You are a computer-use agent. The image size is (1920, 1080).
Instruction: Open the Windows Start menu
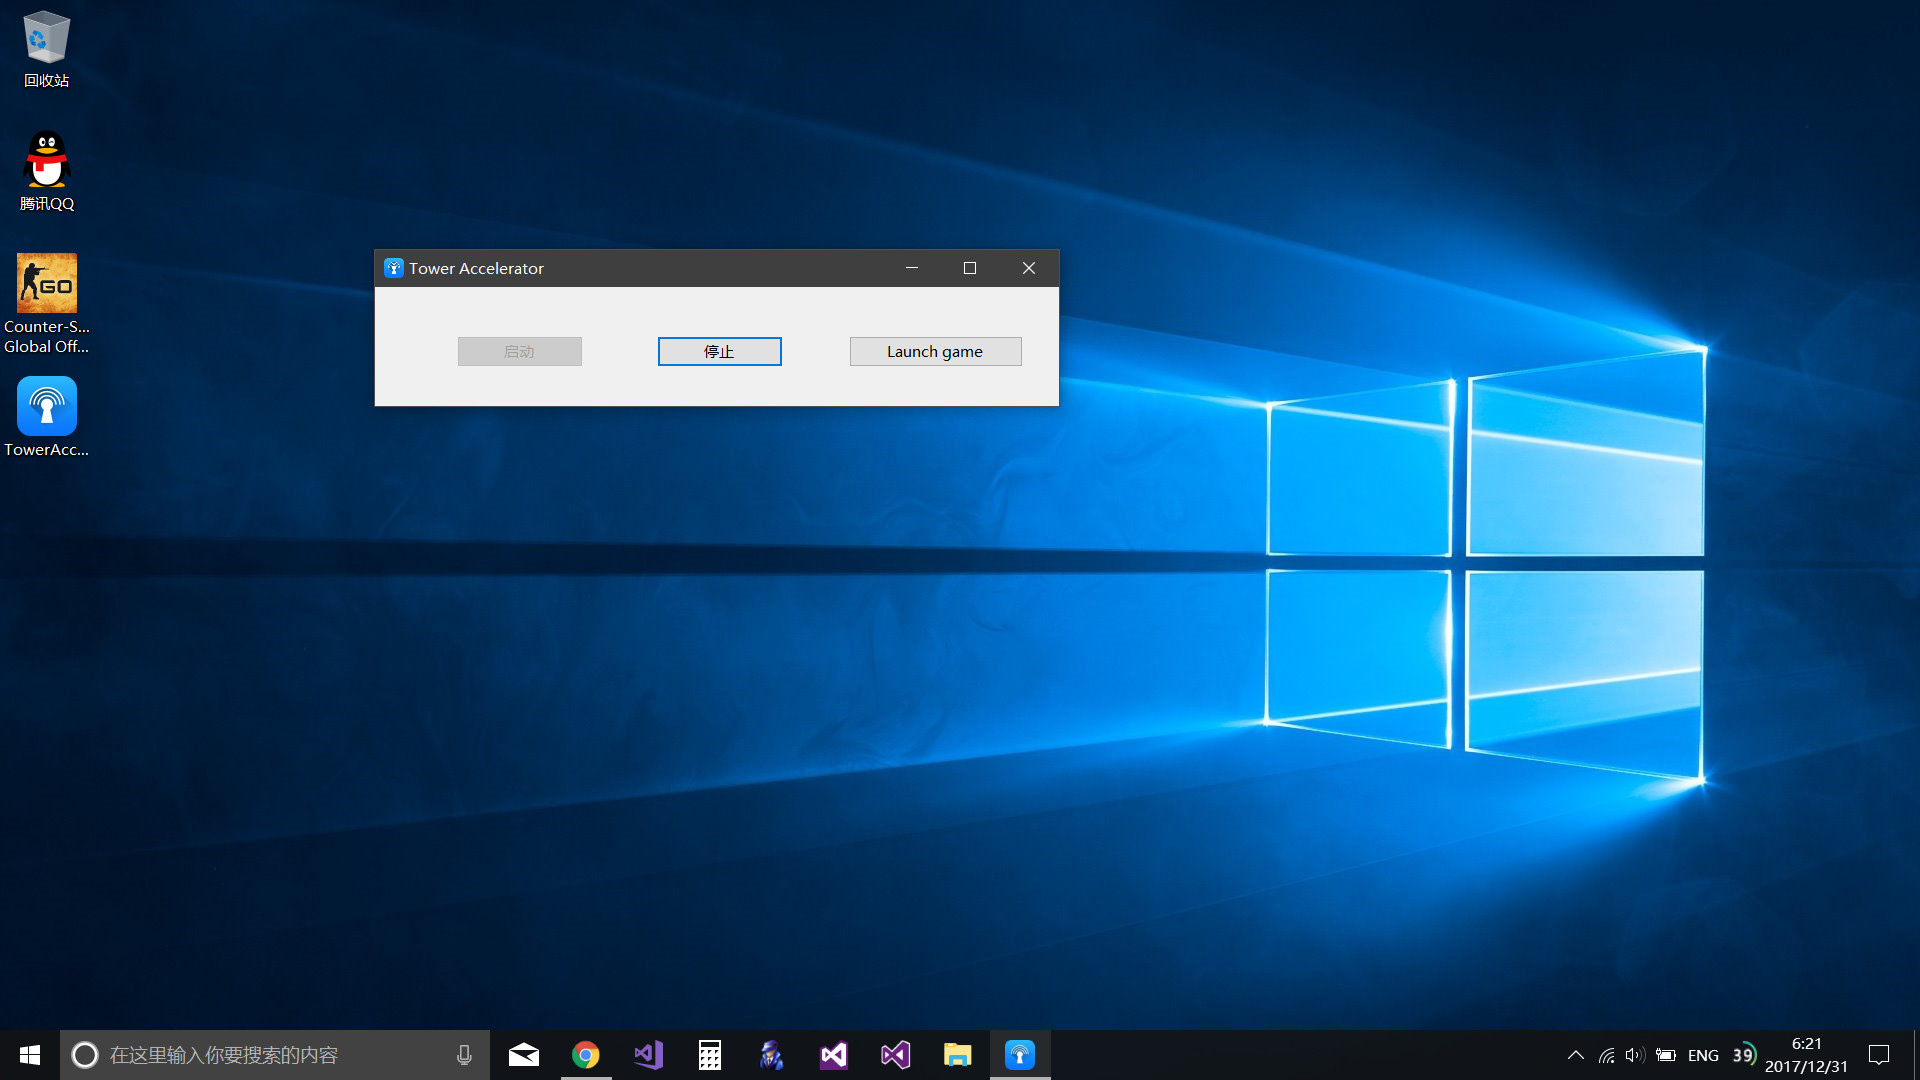coord(30,1055)
